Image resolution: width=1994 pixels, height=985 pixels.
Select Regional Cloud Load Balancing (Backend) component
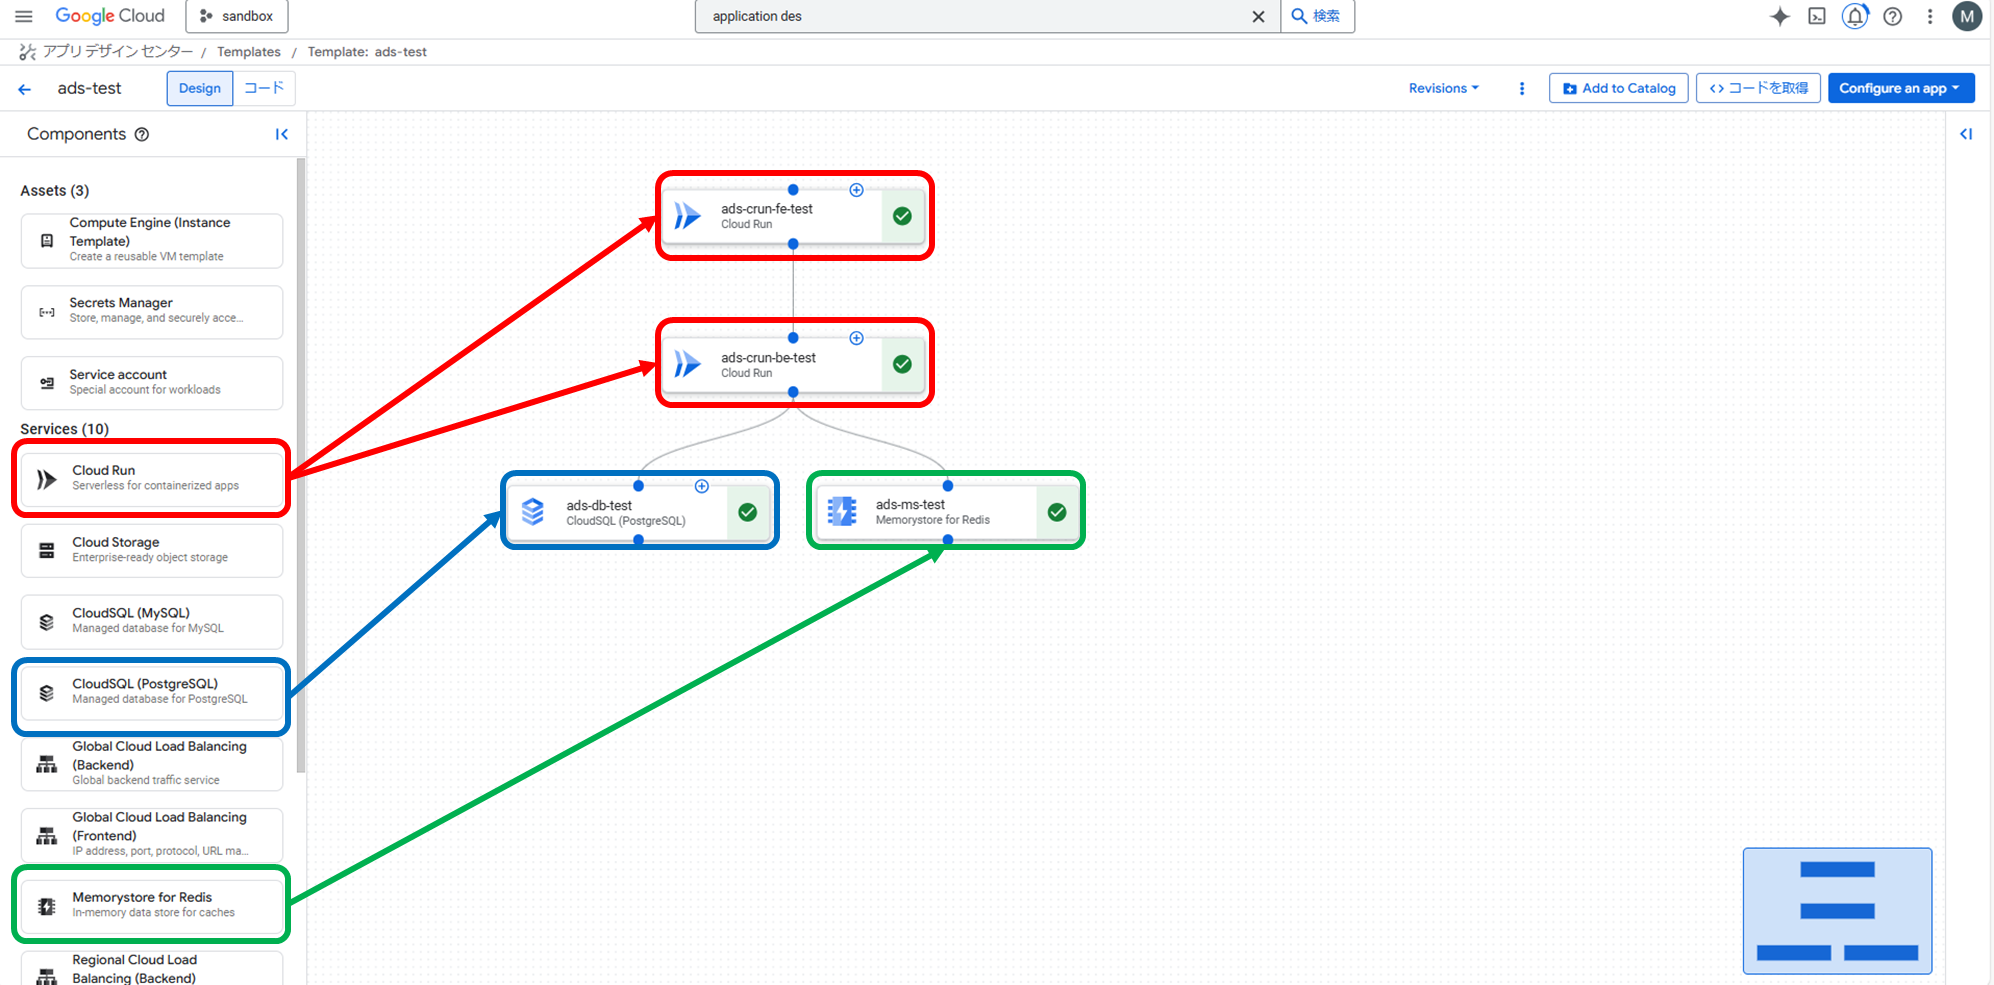(x=152, y=968)
